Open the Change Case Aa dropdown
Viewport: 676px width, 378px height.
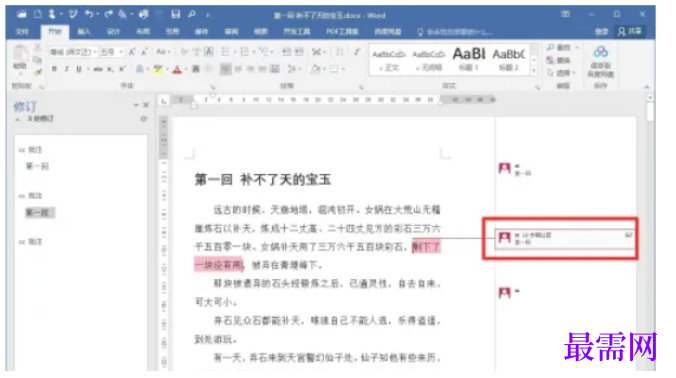tap(163, 52)
